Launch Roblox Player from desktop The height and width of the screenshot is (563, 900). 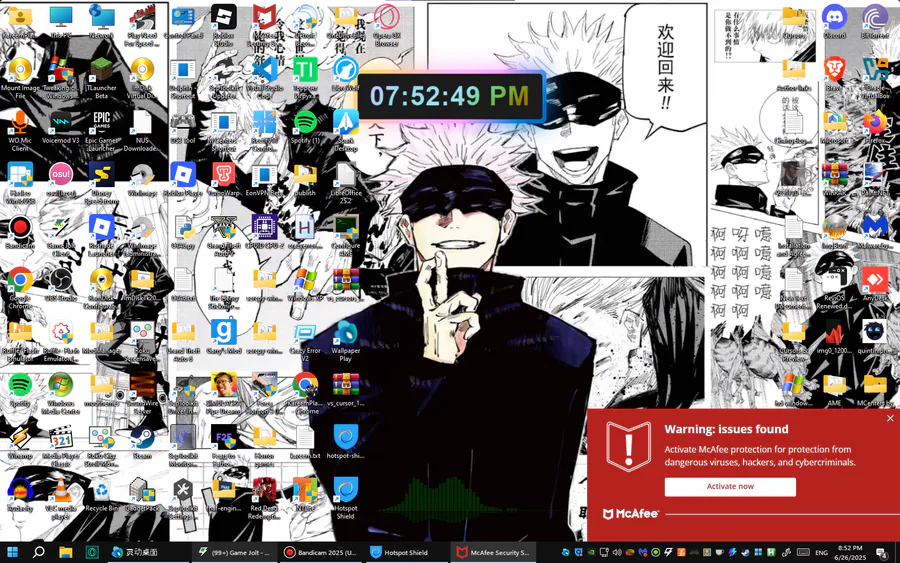coord(183,180)
